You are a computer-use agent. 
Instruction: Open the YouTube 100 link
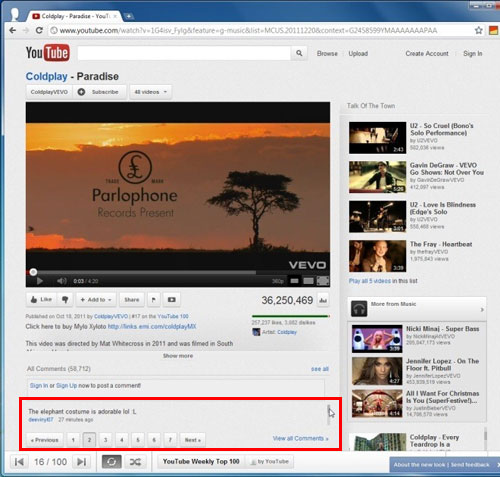pyautogui.click(x=173, y=316)
